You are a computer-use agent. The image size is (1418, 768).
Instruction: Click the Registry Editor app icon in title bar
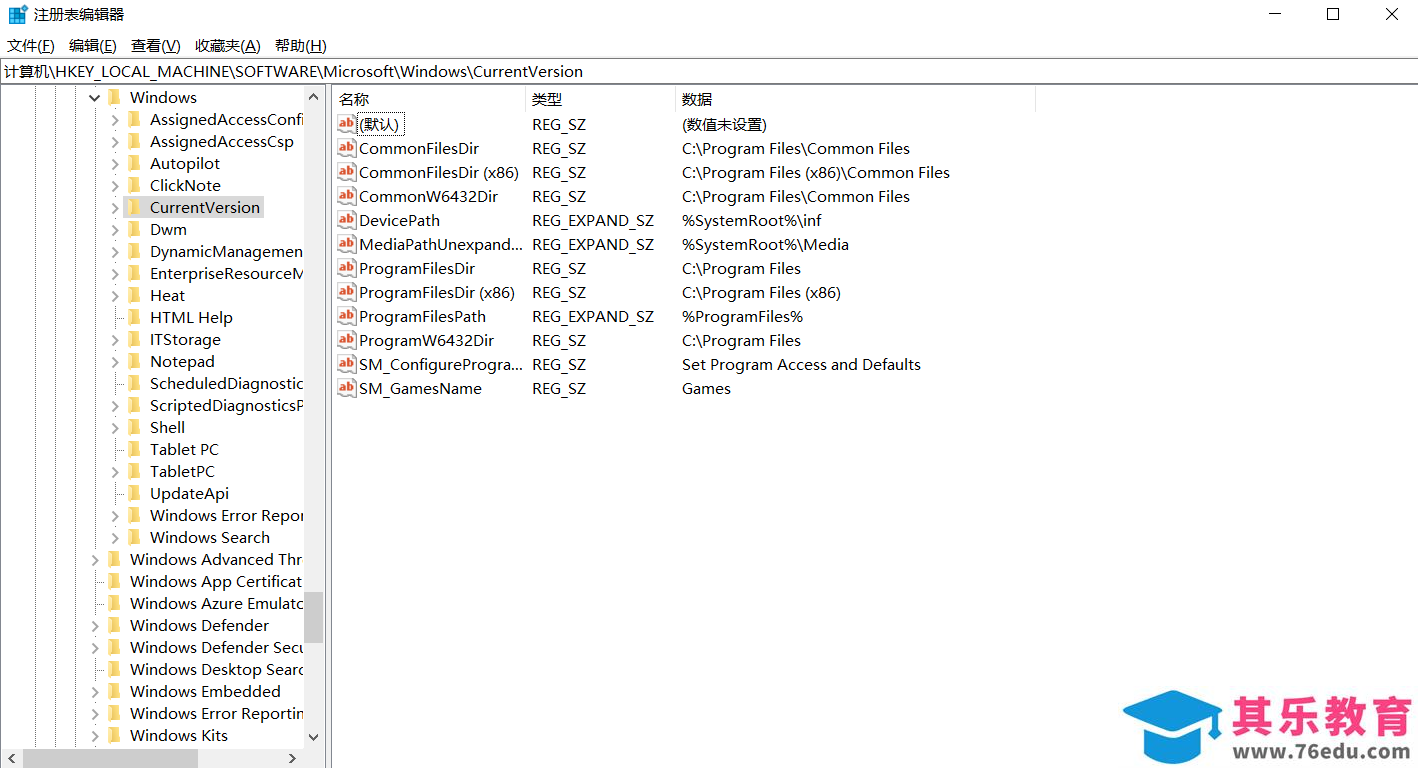tap(18, 14)
